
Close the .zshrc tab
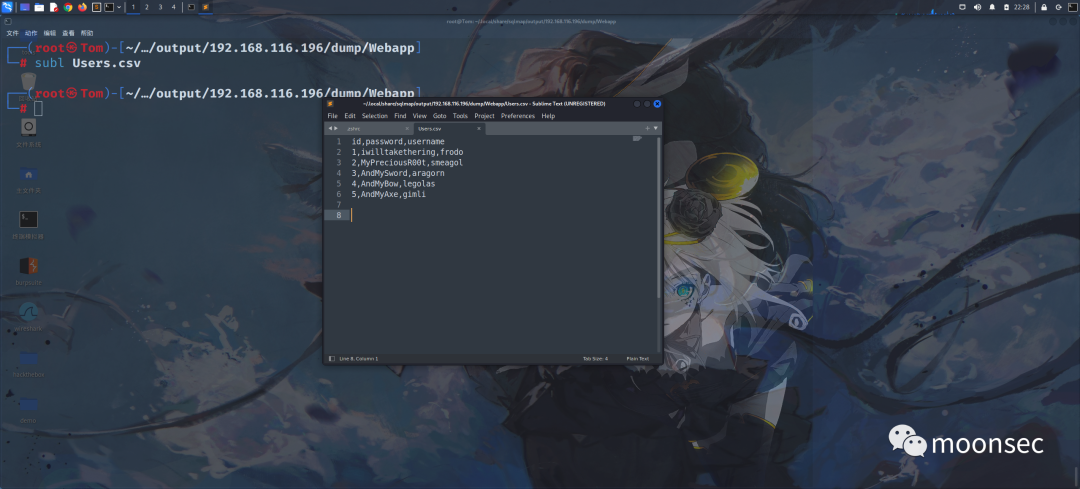(407, 129)
